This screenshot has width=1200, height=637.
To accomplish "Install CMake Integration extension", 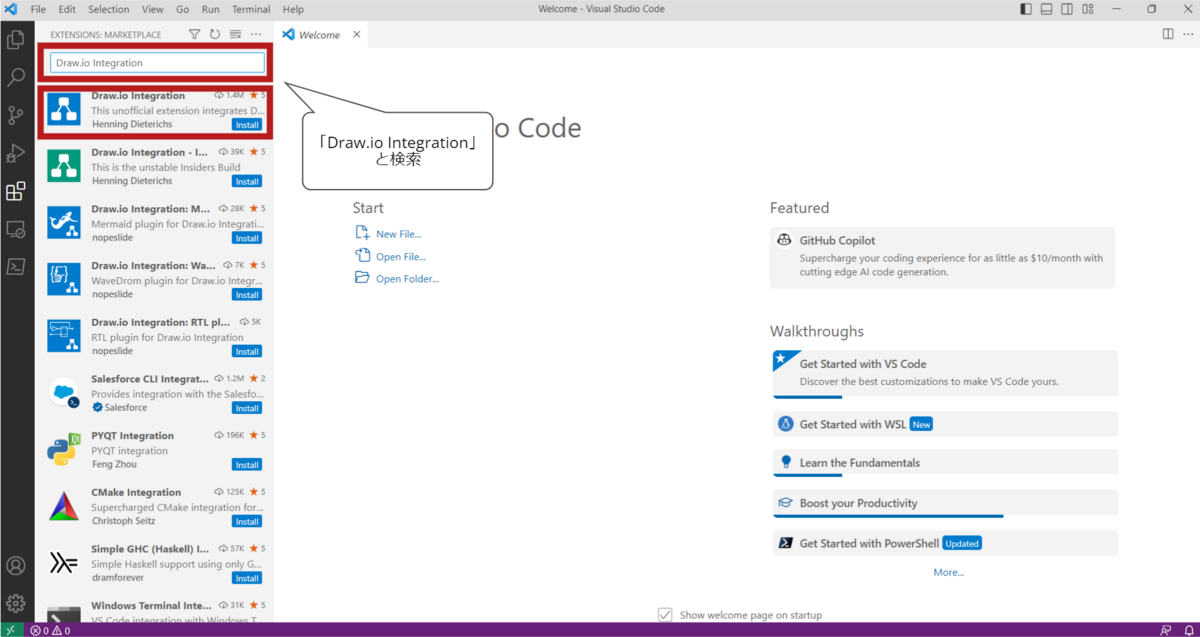I will click(247, 521).
